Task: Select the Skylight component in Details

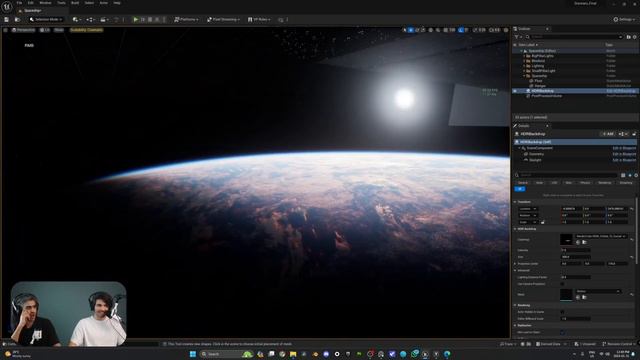Action: (x=535, y=160)
